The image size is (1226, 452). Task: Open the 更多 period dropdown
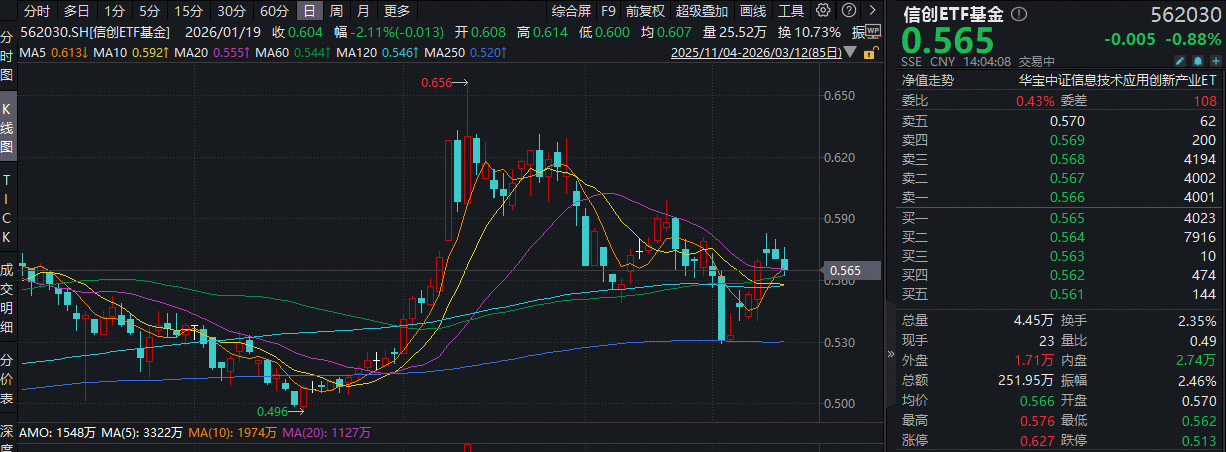(397, 11)
